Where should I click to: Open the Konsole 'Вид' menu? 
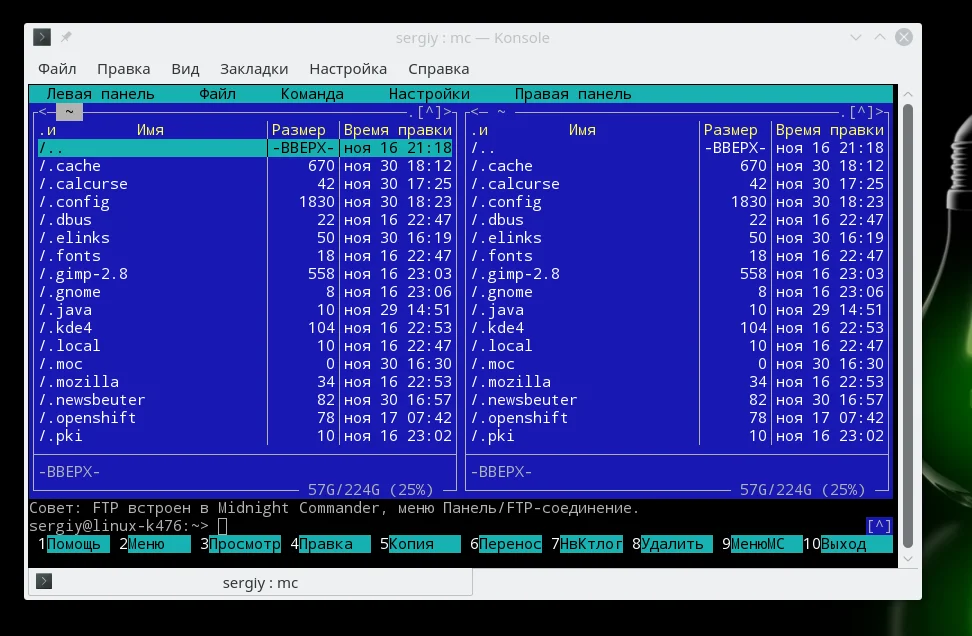[185, 69]
